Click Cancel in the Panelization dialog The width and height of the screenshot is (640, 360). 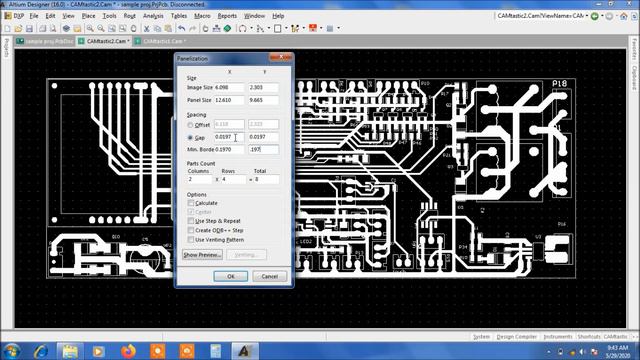tap(269, 276)
